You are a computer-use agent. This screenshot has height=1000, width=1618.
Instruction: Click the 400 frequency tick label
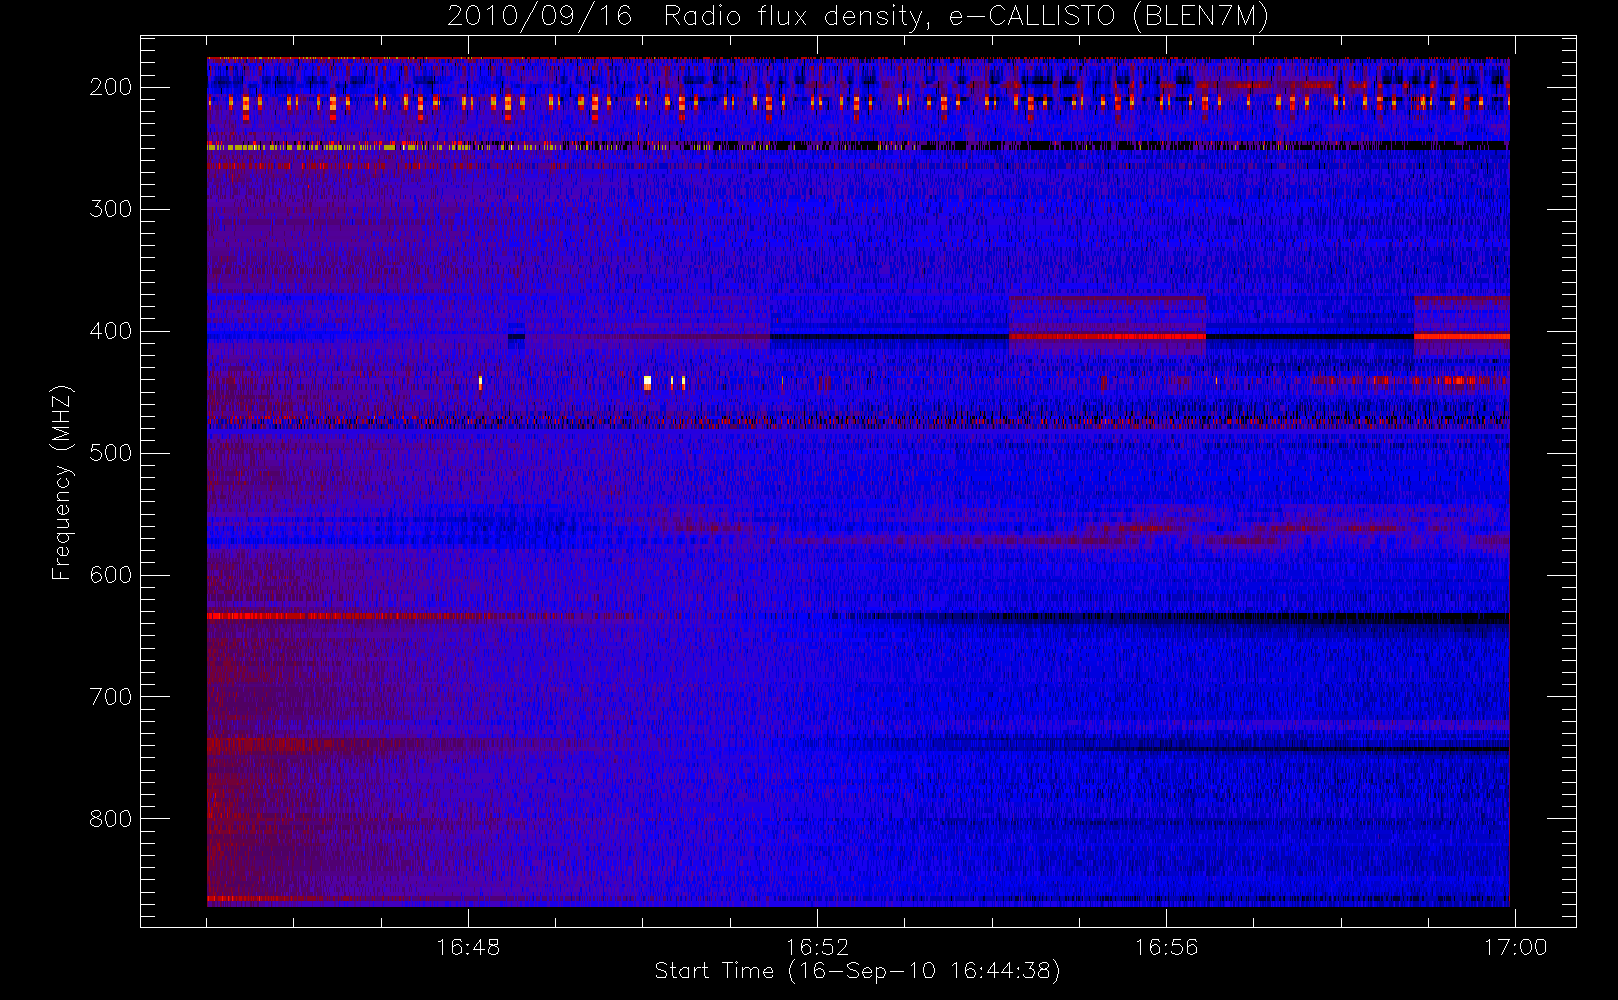click(x=110, y=331)
